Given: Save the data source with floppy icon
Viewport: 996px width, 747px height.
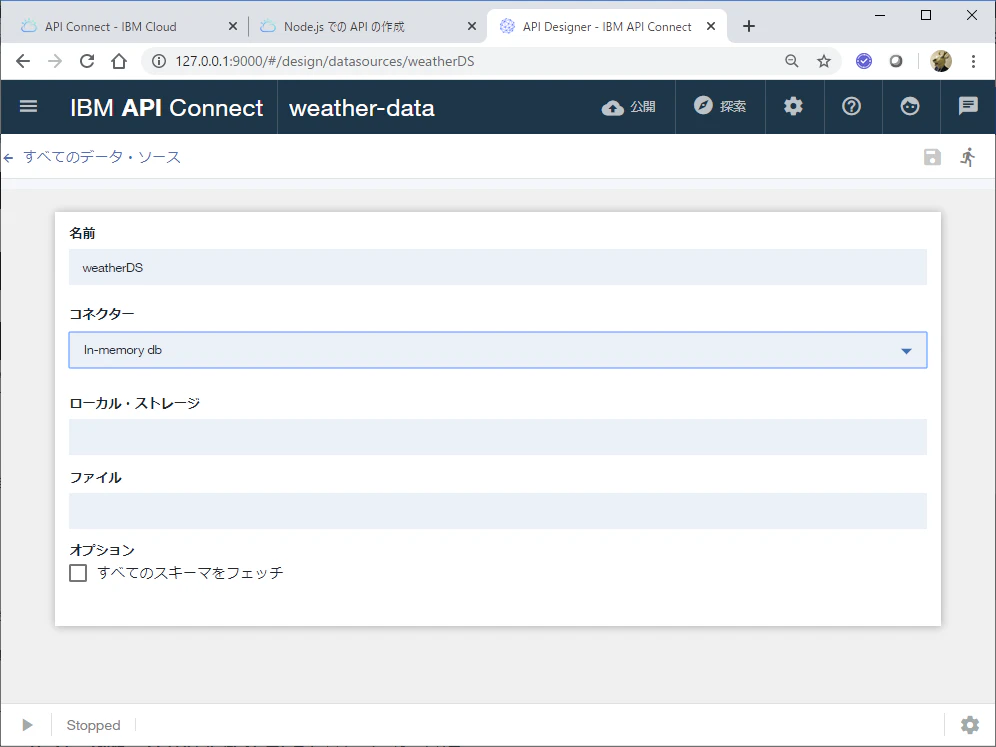Looking at the screenshot, I should point(932,157).
